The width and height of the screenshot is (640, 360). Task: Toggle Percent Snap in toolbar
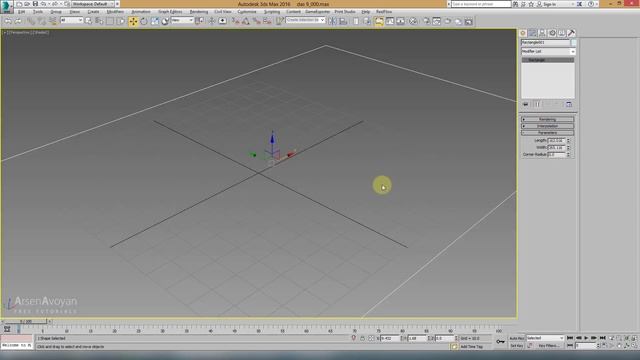(x=256, y=21)
